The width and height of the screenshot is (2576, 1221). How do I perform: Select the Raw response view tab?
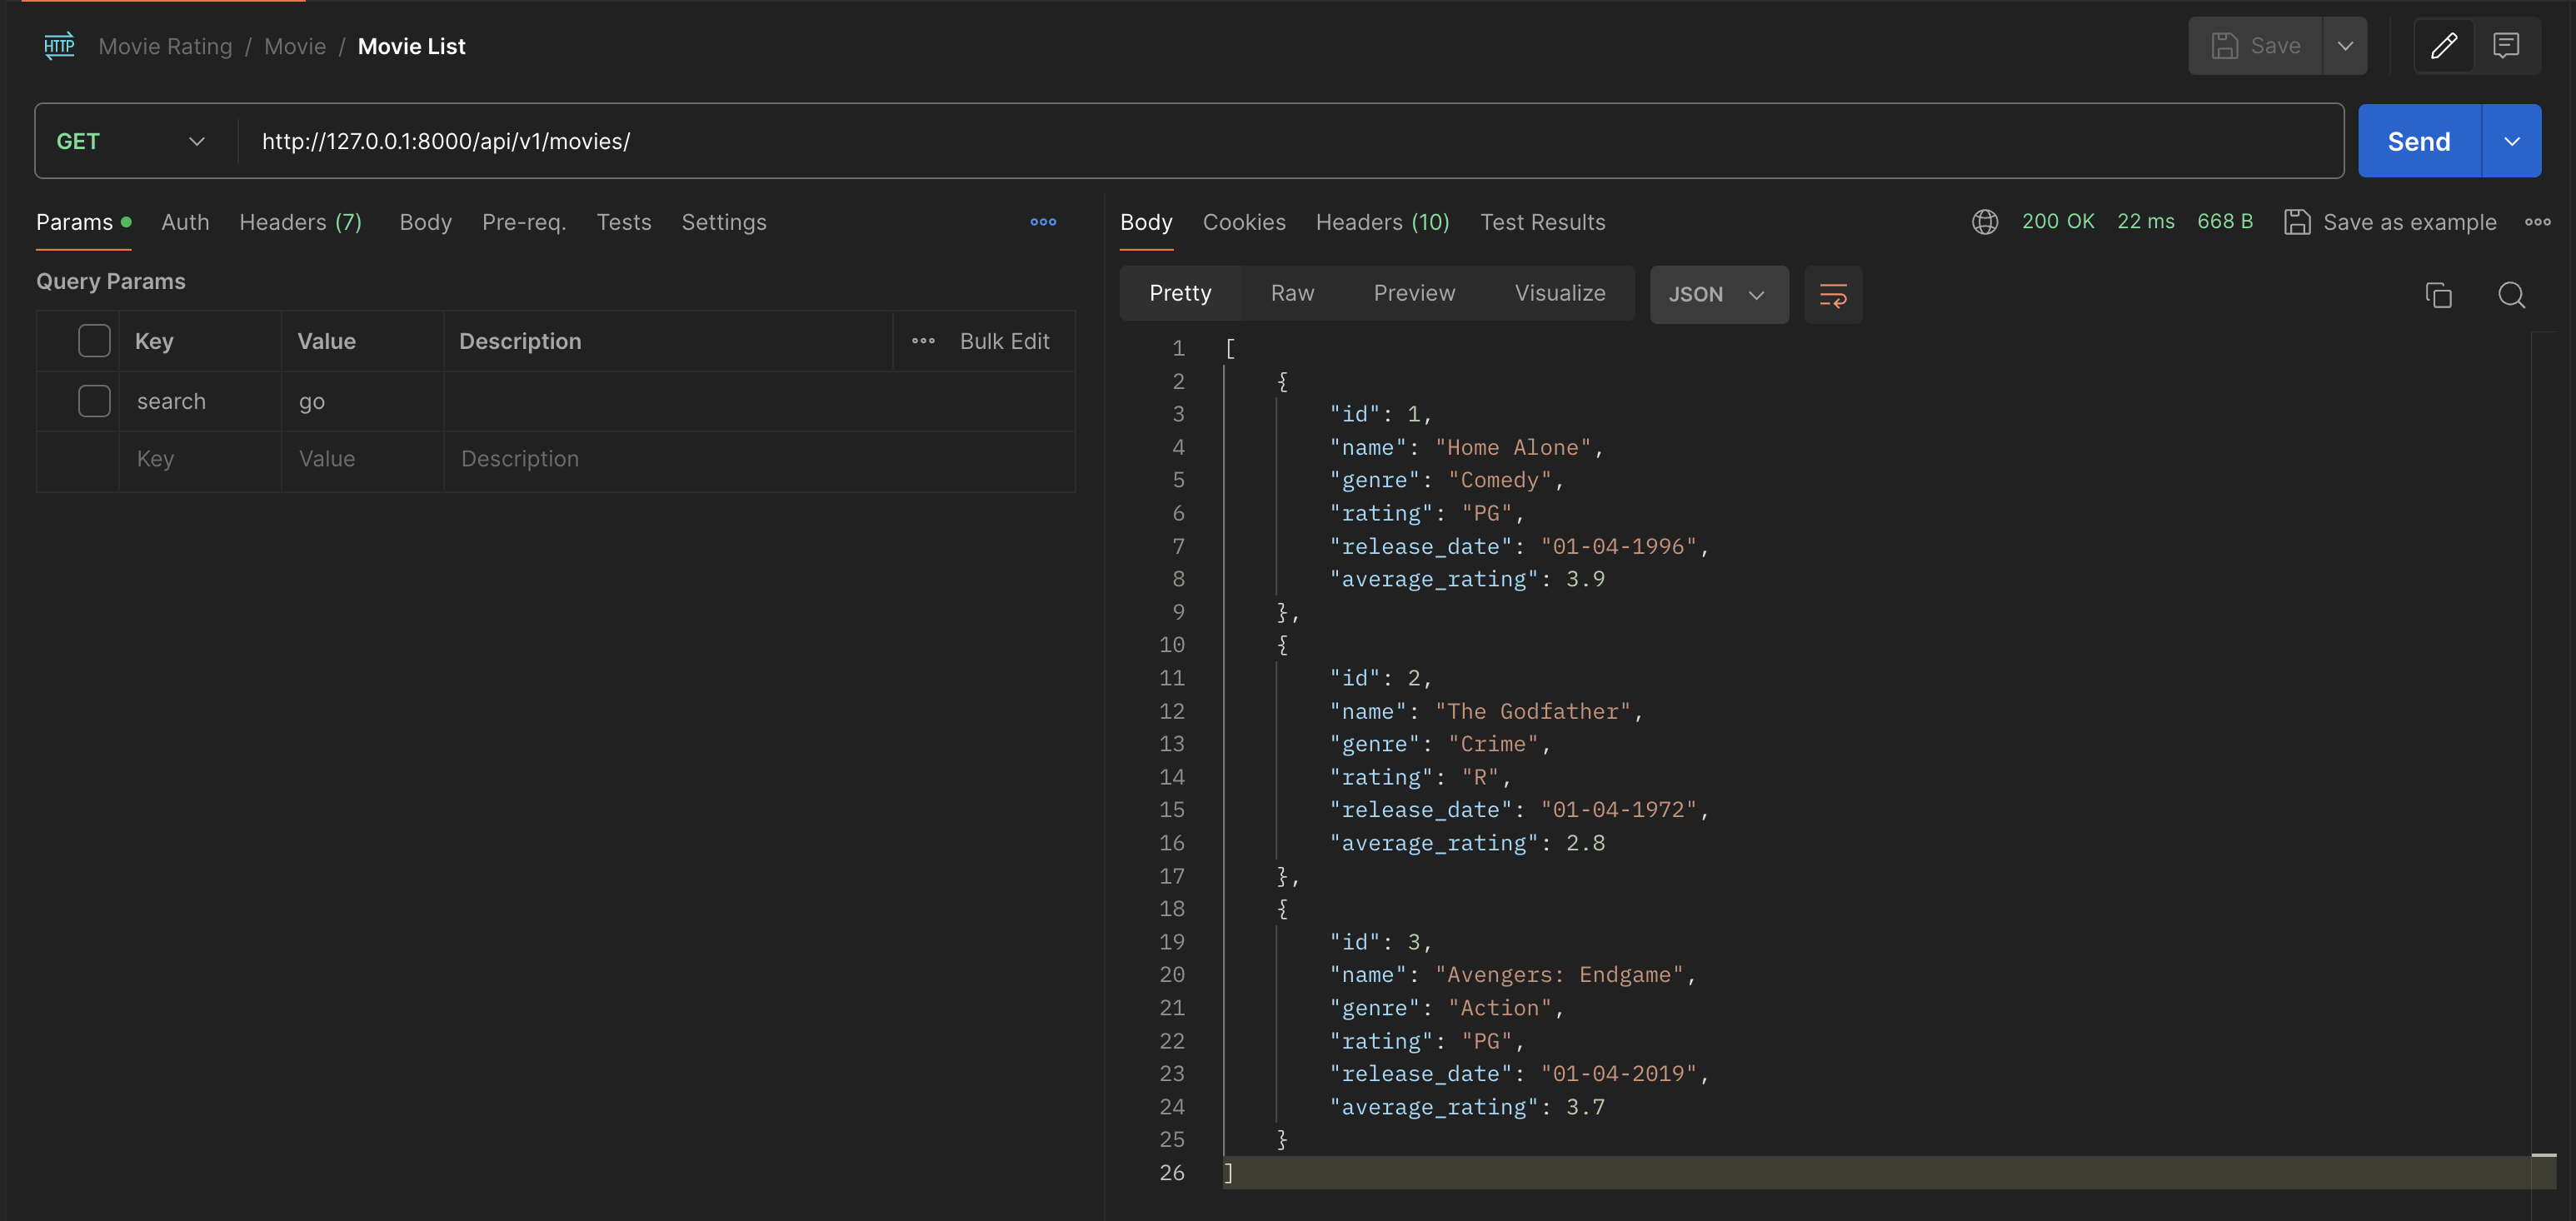tap(1292, 293)
